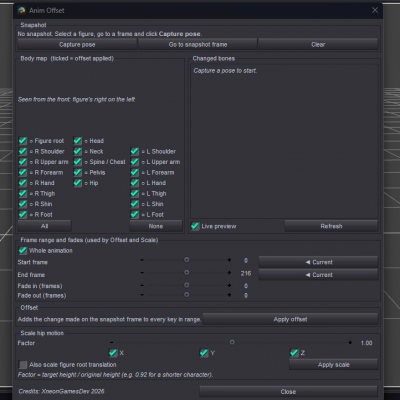The width and height of the screenshot is (400, 400).
Task: Increase Fade out frames with plus
Action: 229,295
